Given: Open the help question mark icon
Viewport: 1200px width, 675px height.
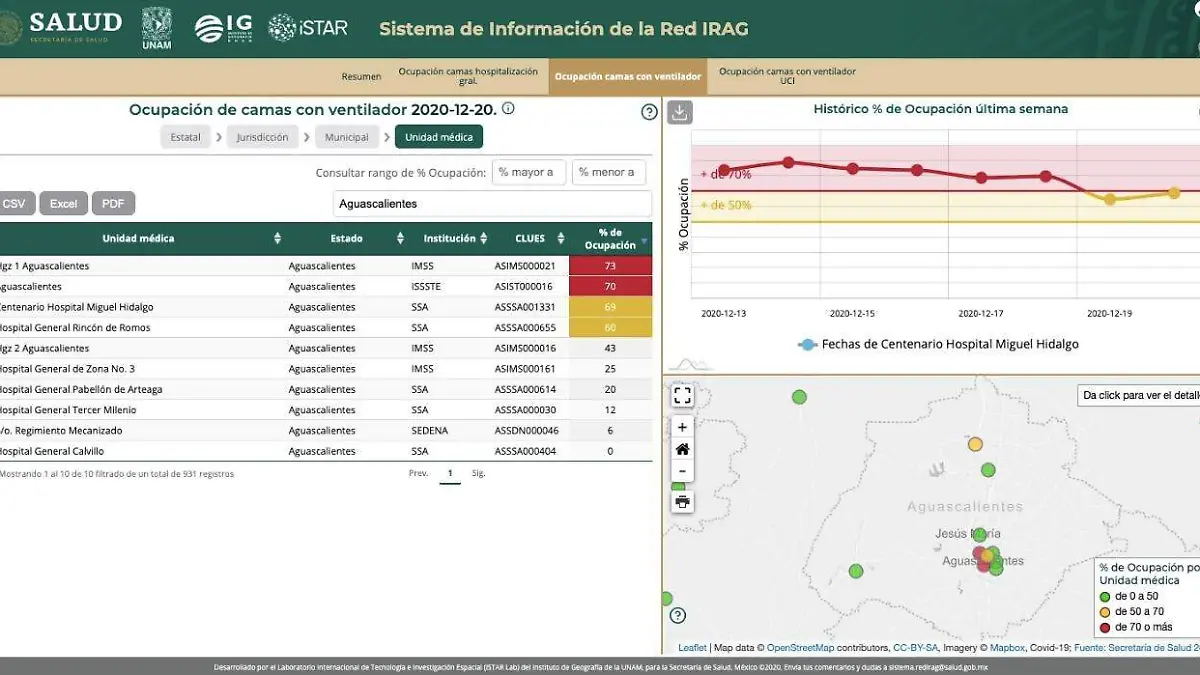Looking at the screenshot, I should 649,112.
